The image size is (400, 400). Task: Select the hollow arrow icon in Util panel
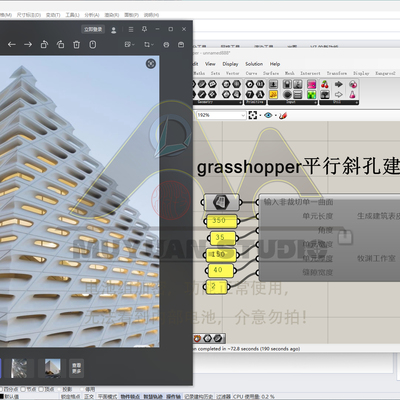339,95
